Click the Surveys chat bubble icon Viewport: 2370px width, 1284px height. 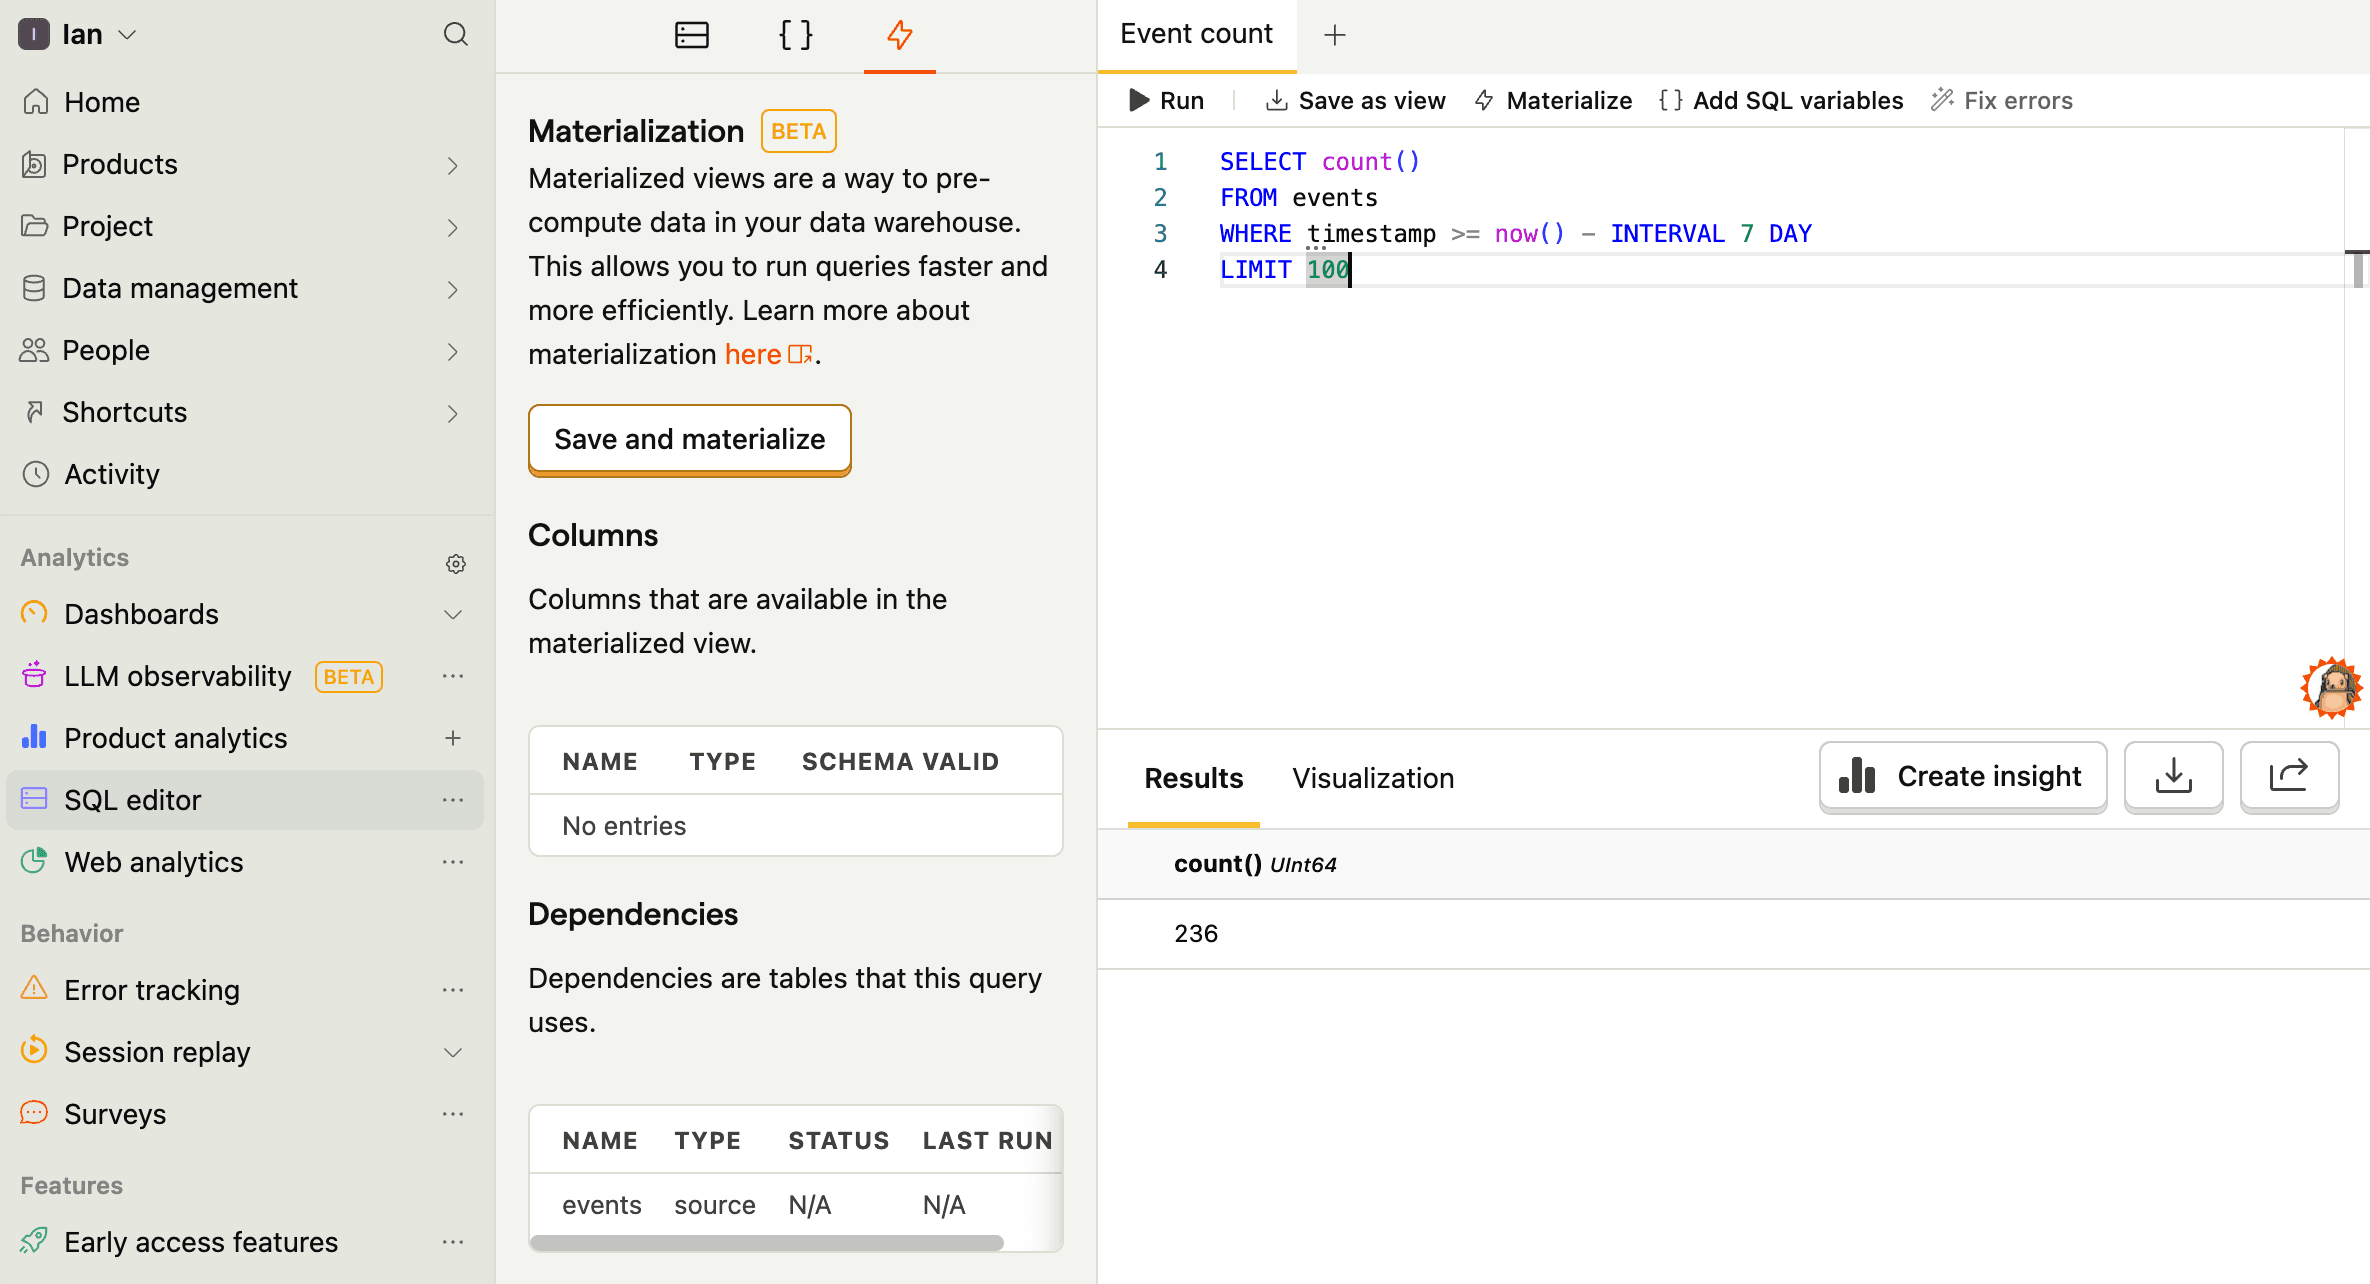pyautogui.click(x=34, y=1112)
